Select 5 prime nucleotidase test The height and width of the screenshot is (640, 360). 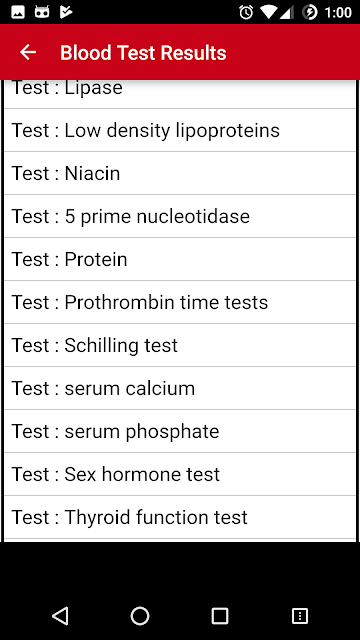(180, 216)
